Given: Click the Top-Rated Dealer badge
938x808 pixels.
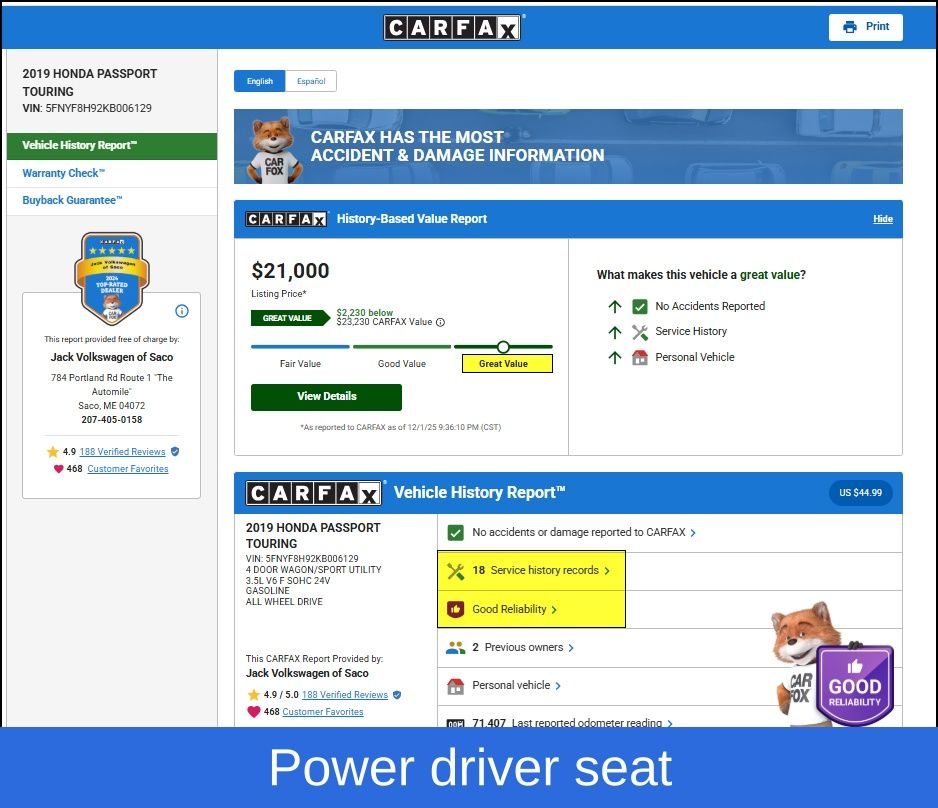Looking at the screenshot, I should click(x=111, y=277).
